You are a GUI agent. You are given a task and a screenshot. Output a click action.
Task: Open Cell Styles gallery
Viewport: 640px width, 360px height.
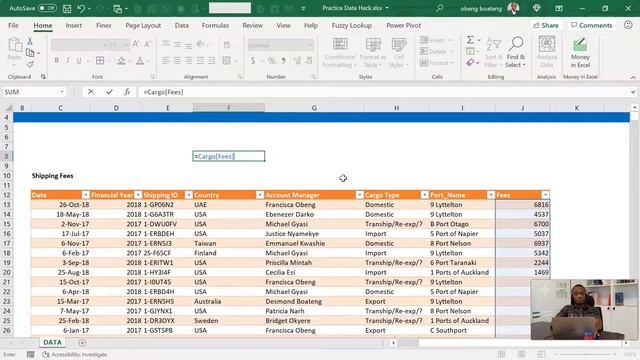pyautogui.click(x=398, y=52)
